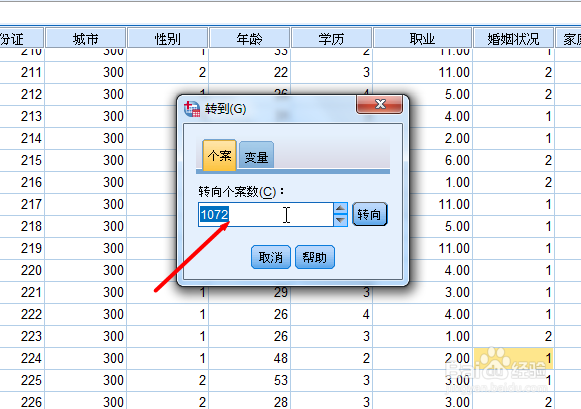
Task: Click the 学历 cell 3 in row 211
Action: (332, 72)
